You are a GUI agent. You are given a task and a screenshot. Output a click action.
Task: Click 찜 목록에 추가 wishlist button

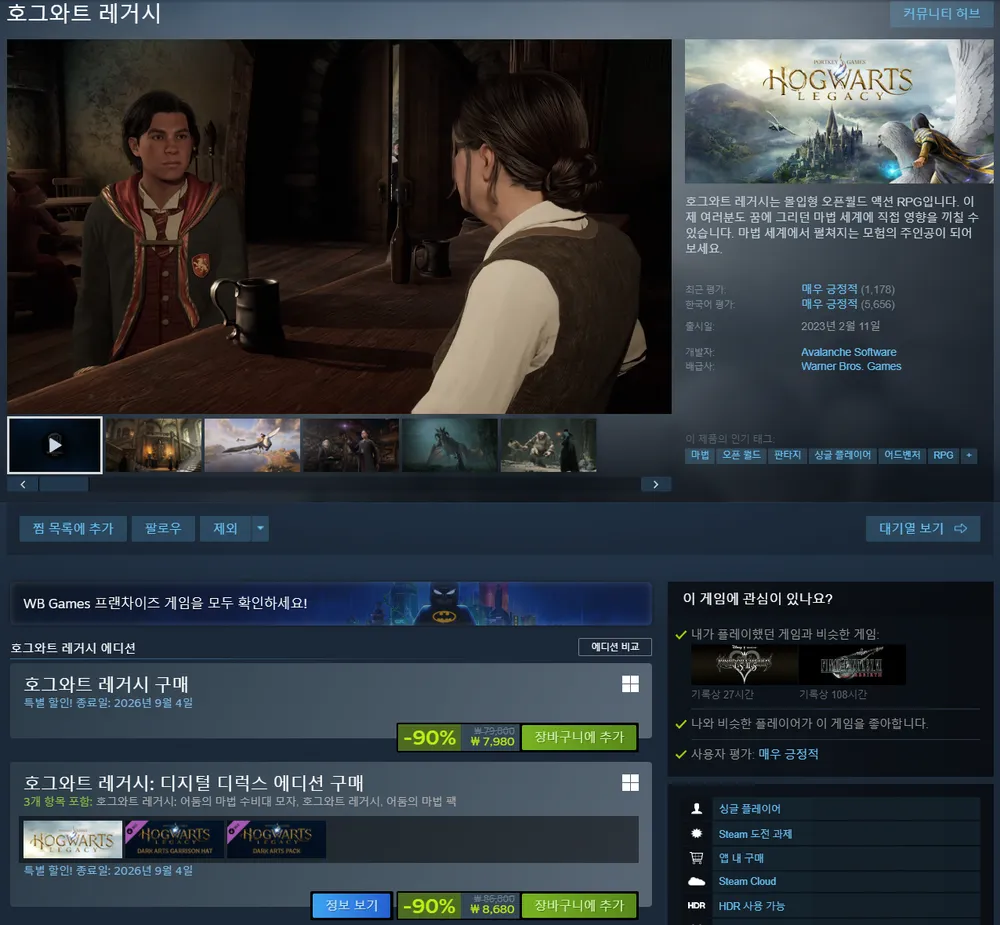pos(73,528)
